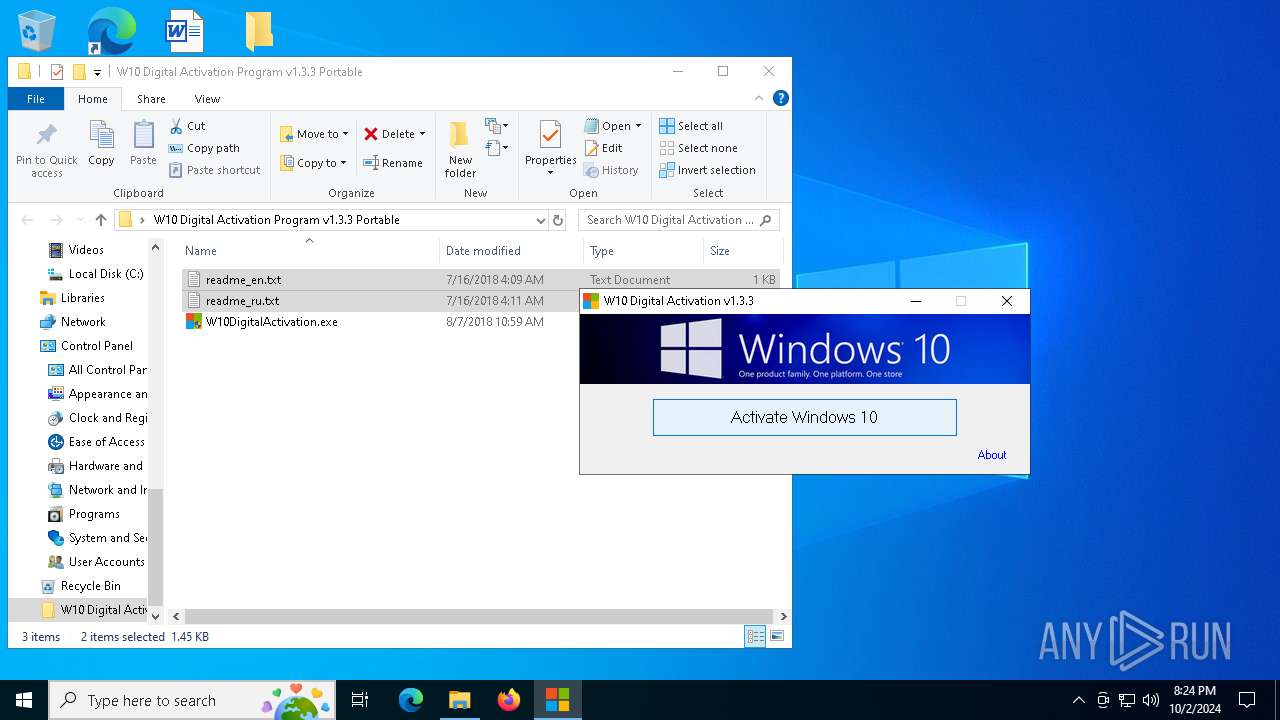Click History in Open group
The image size is (1280, 720).
611,170
